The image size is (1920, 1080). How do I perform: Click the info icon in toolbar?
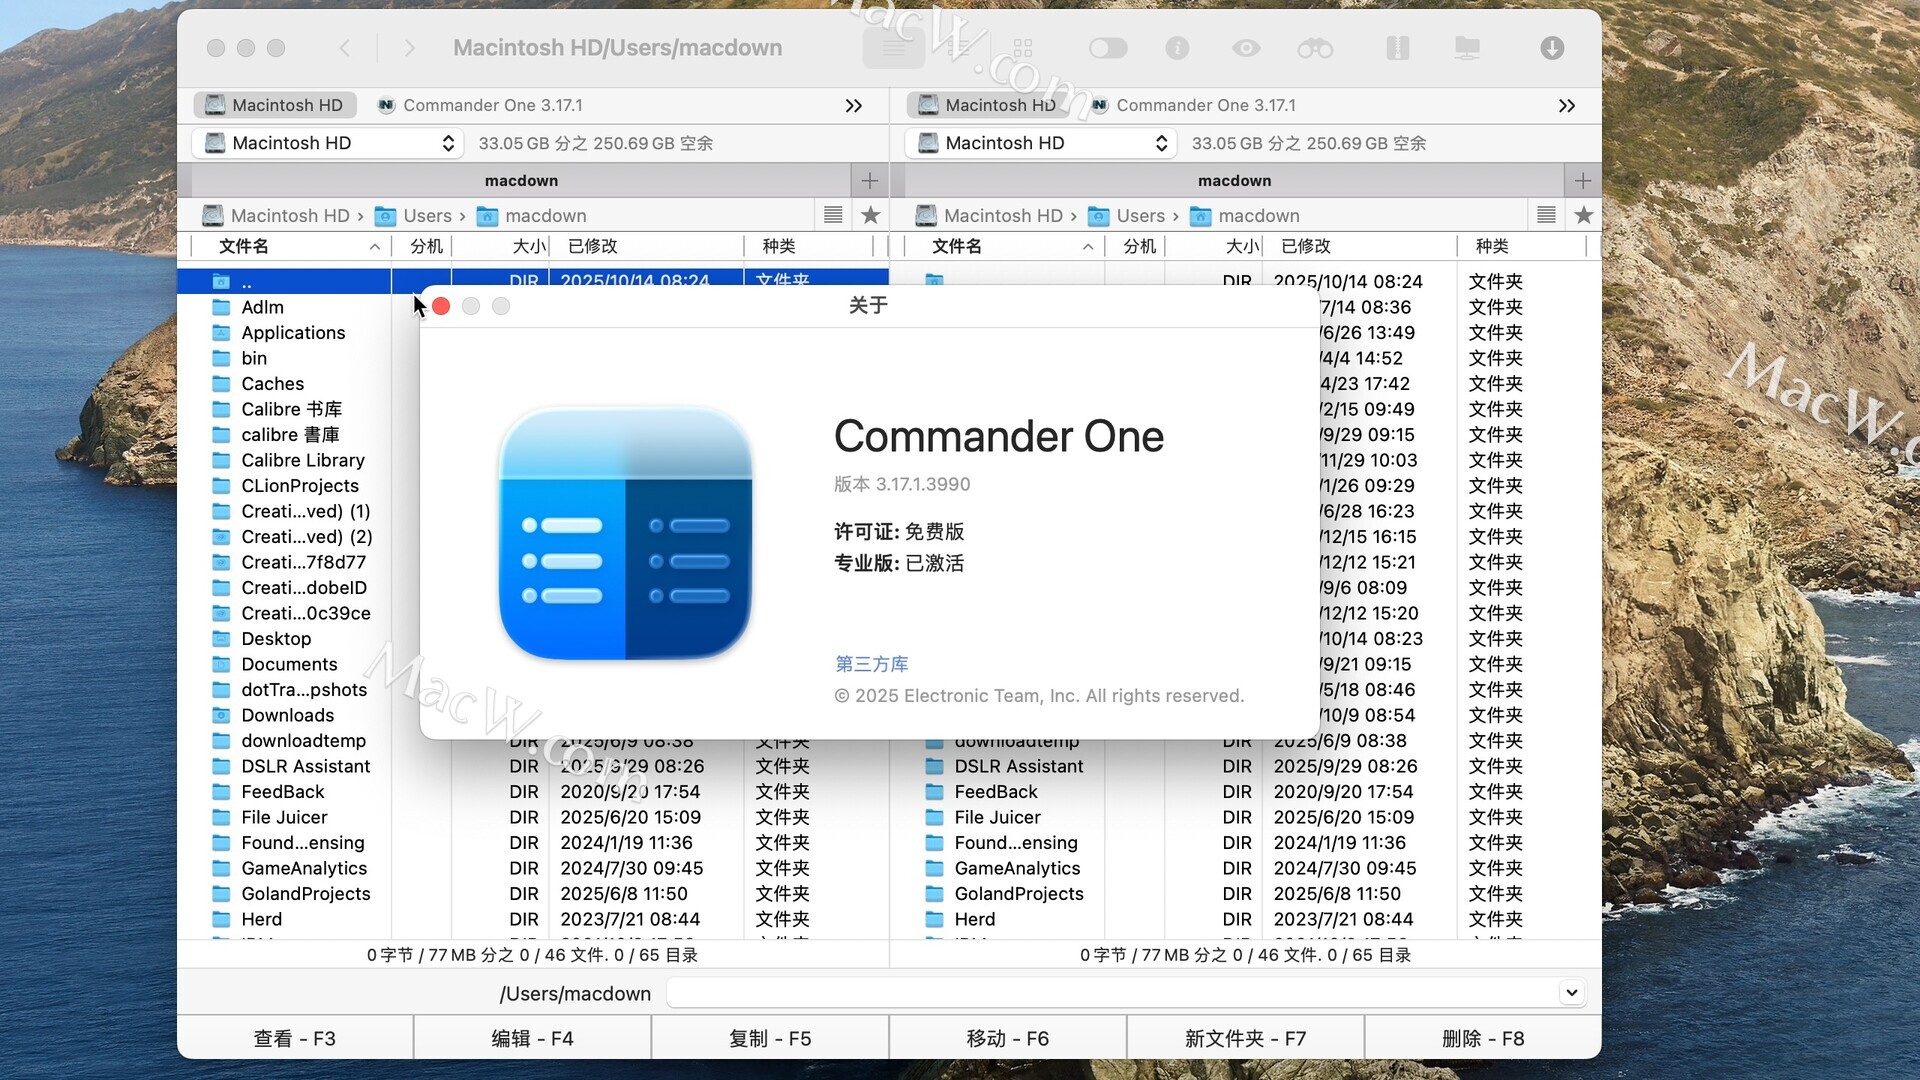click(x=1177, y=48)
